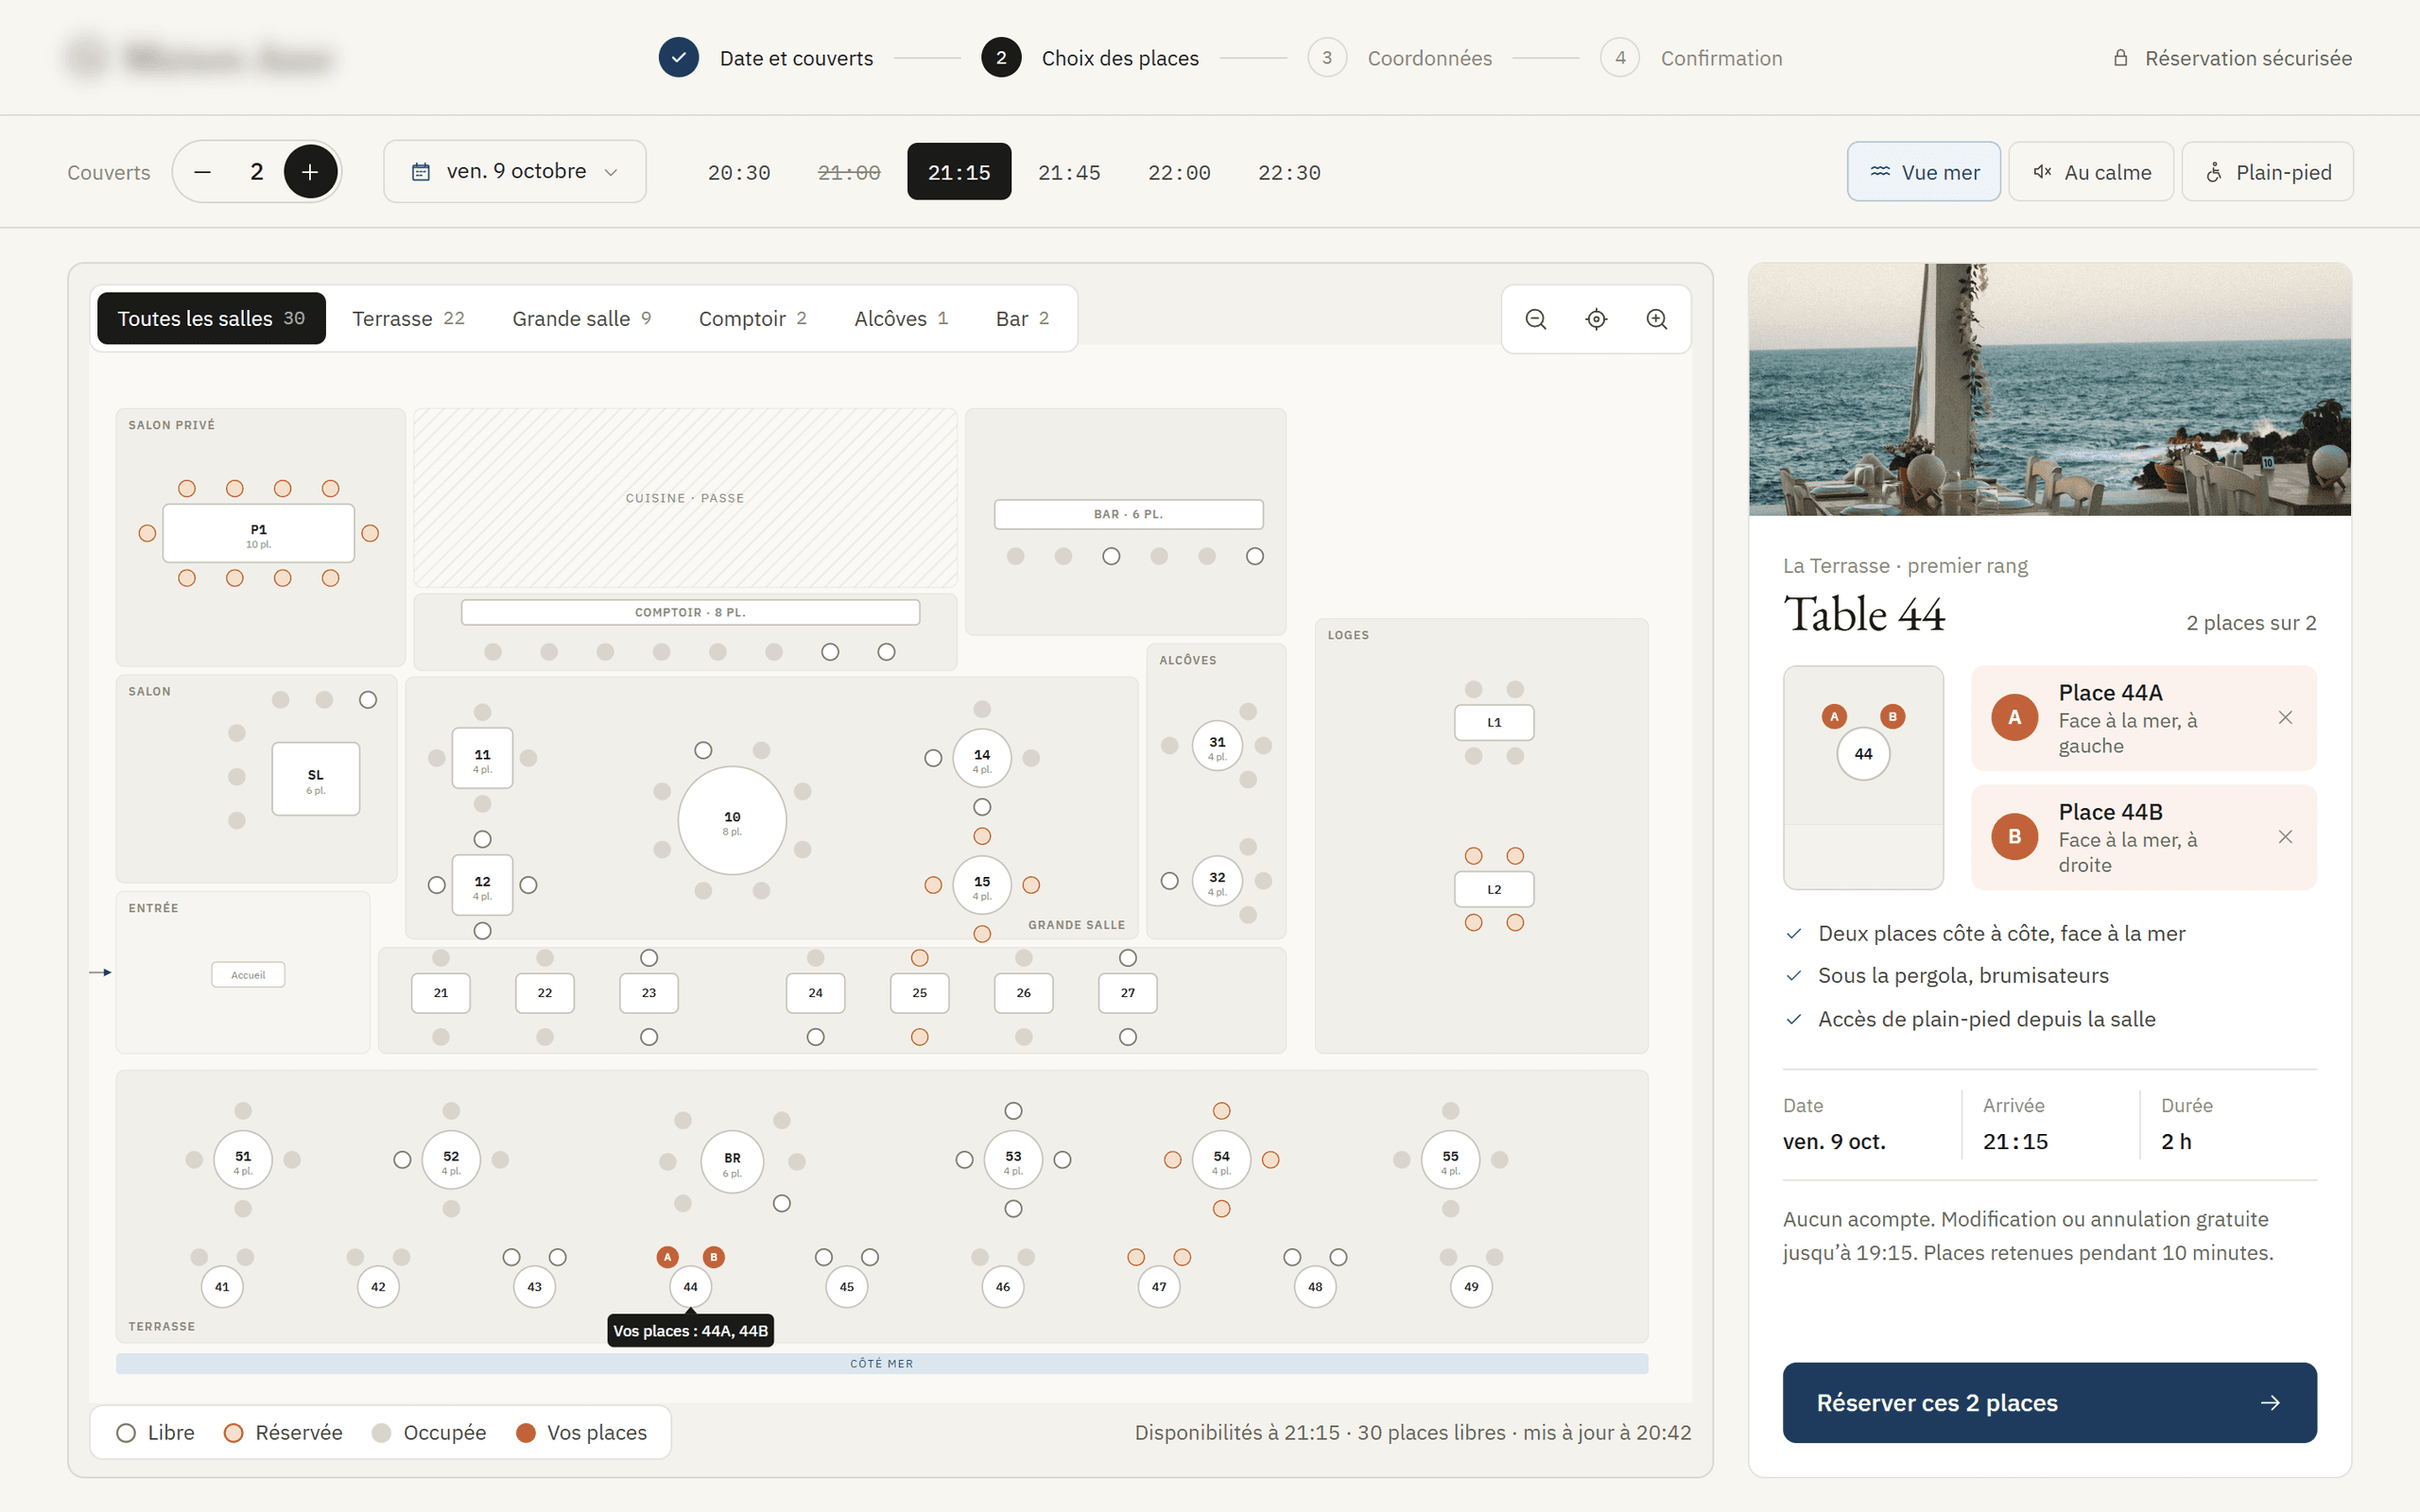Open the Alcôves tab
This screenshot has height=1512, width=2420.
tap(901, 318)
